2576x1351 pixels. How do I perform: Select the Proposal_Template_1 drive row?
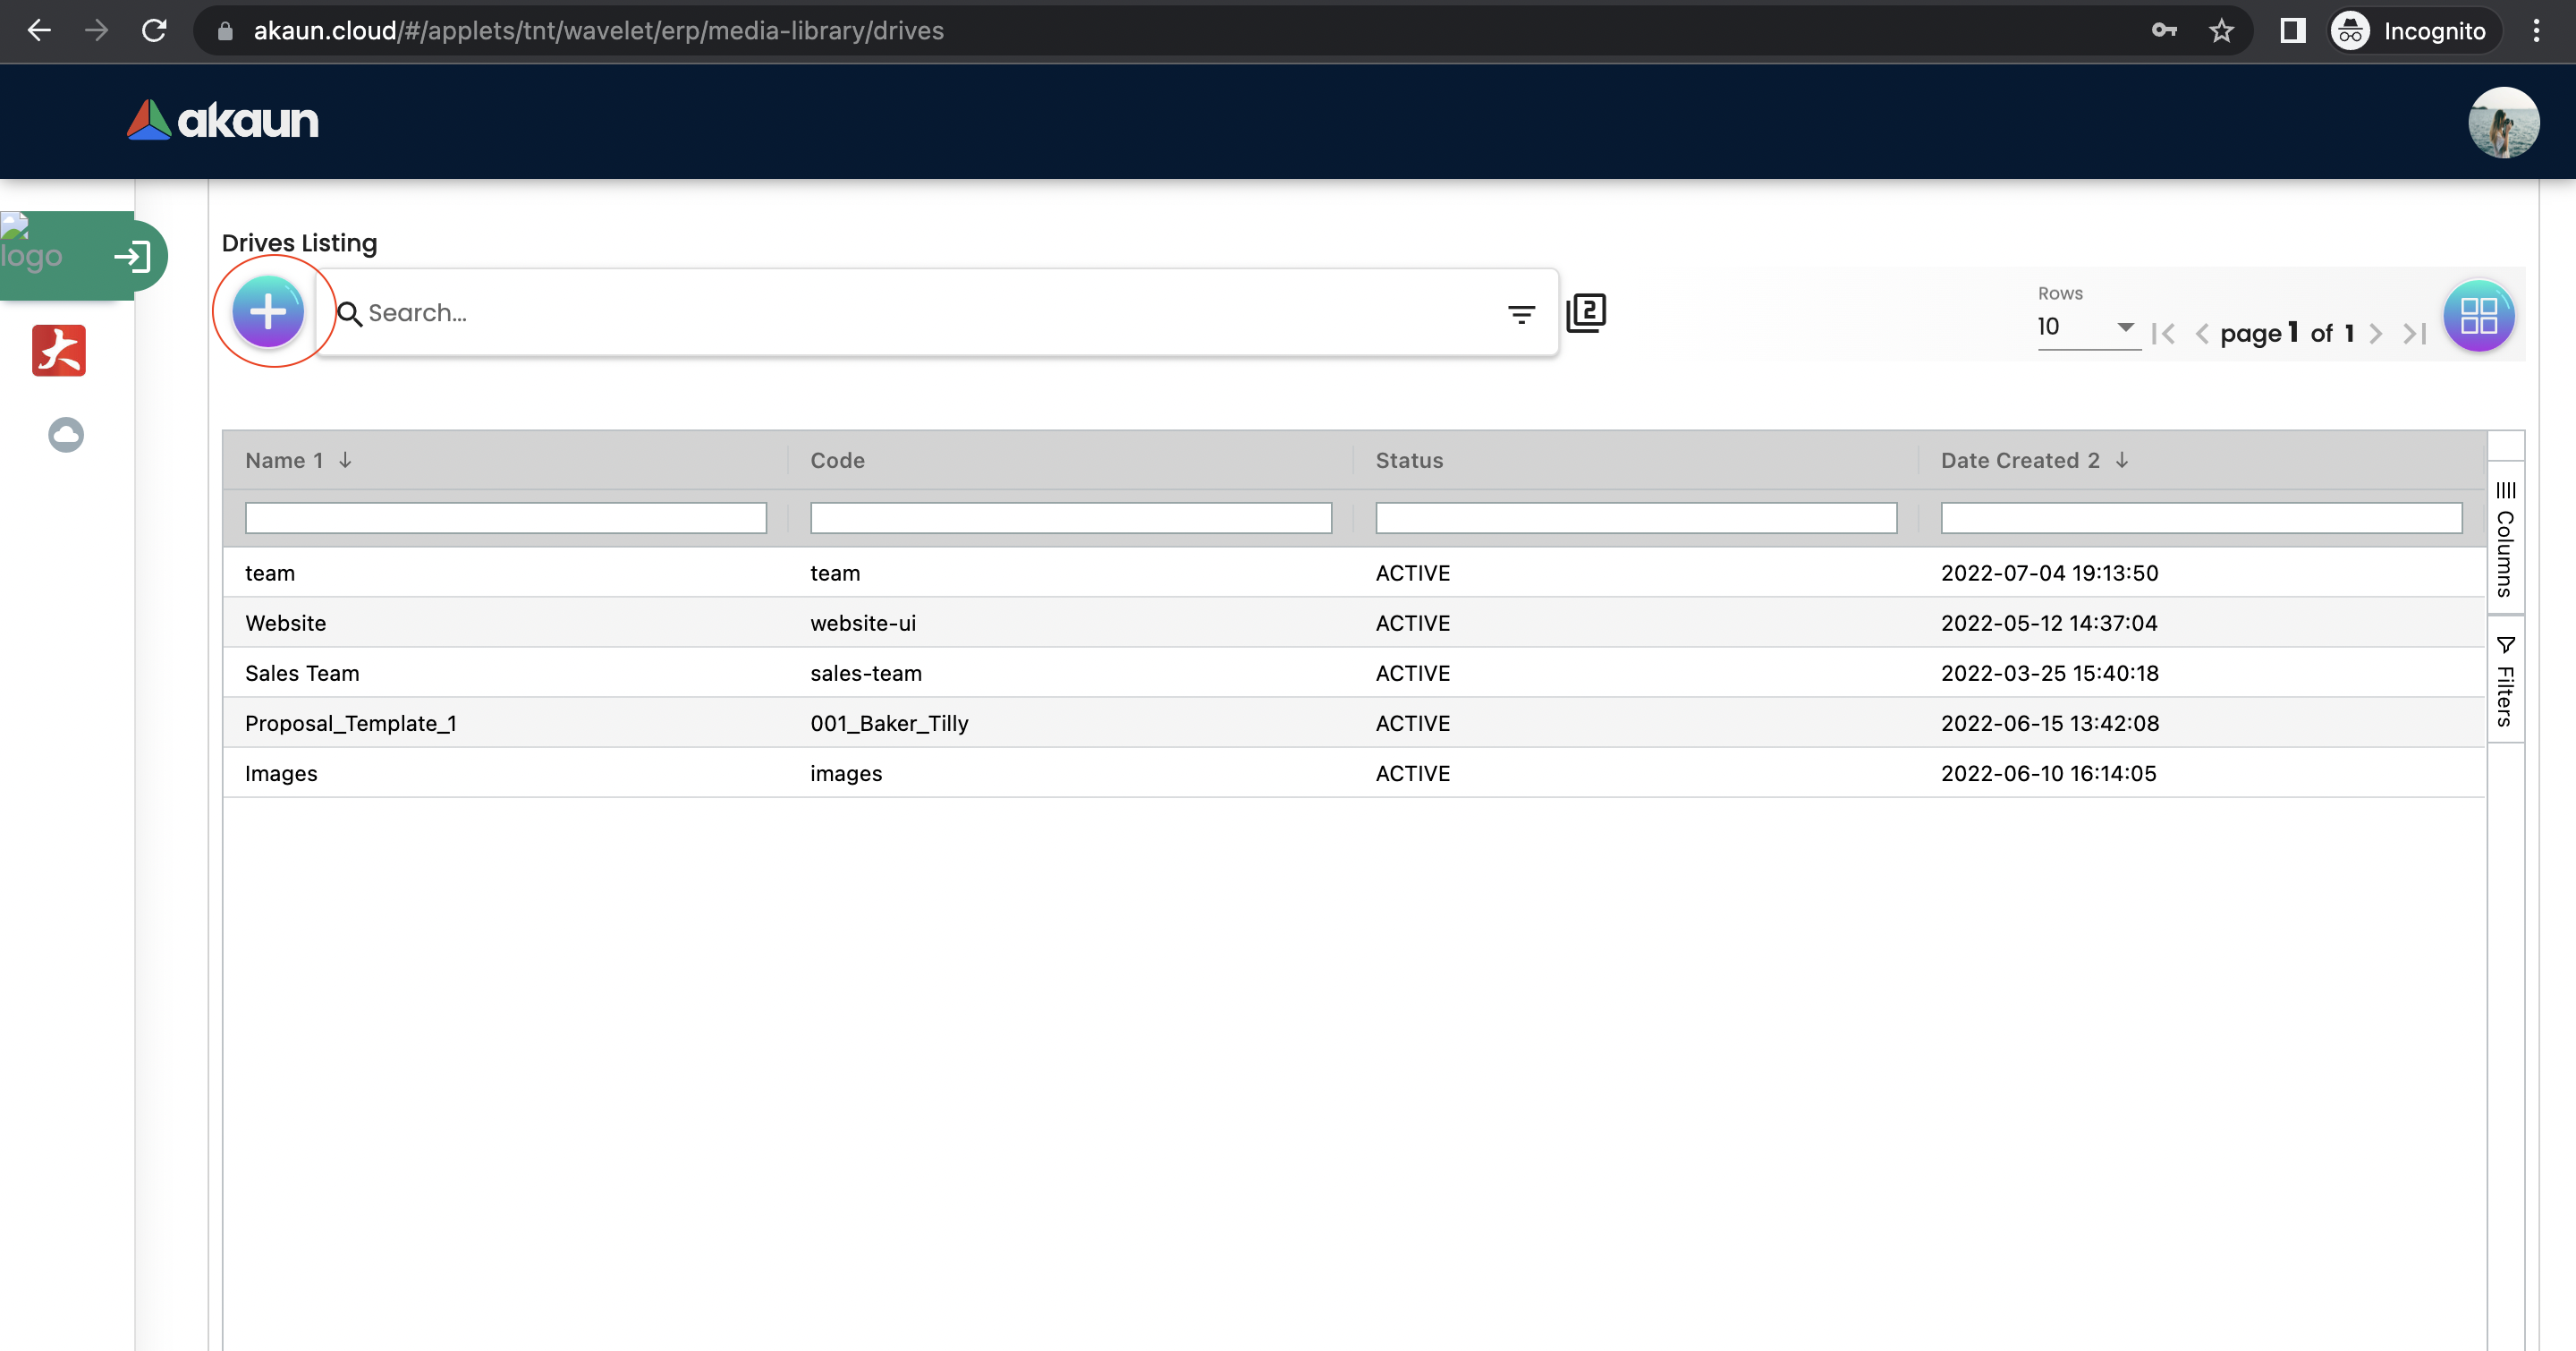(x=351, y=723)
